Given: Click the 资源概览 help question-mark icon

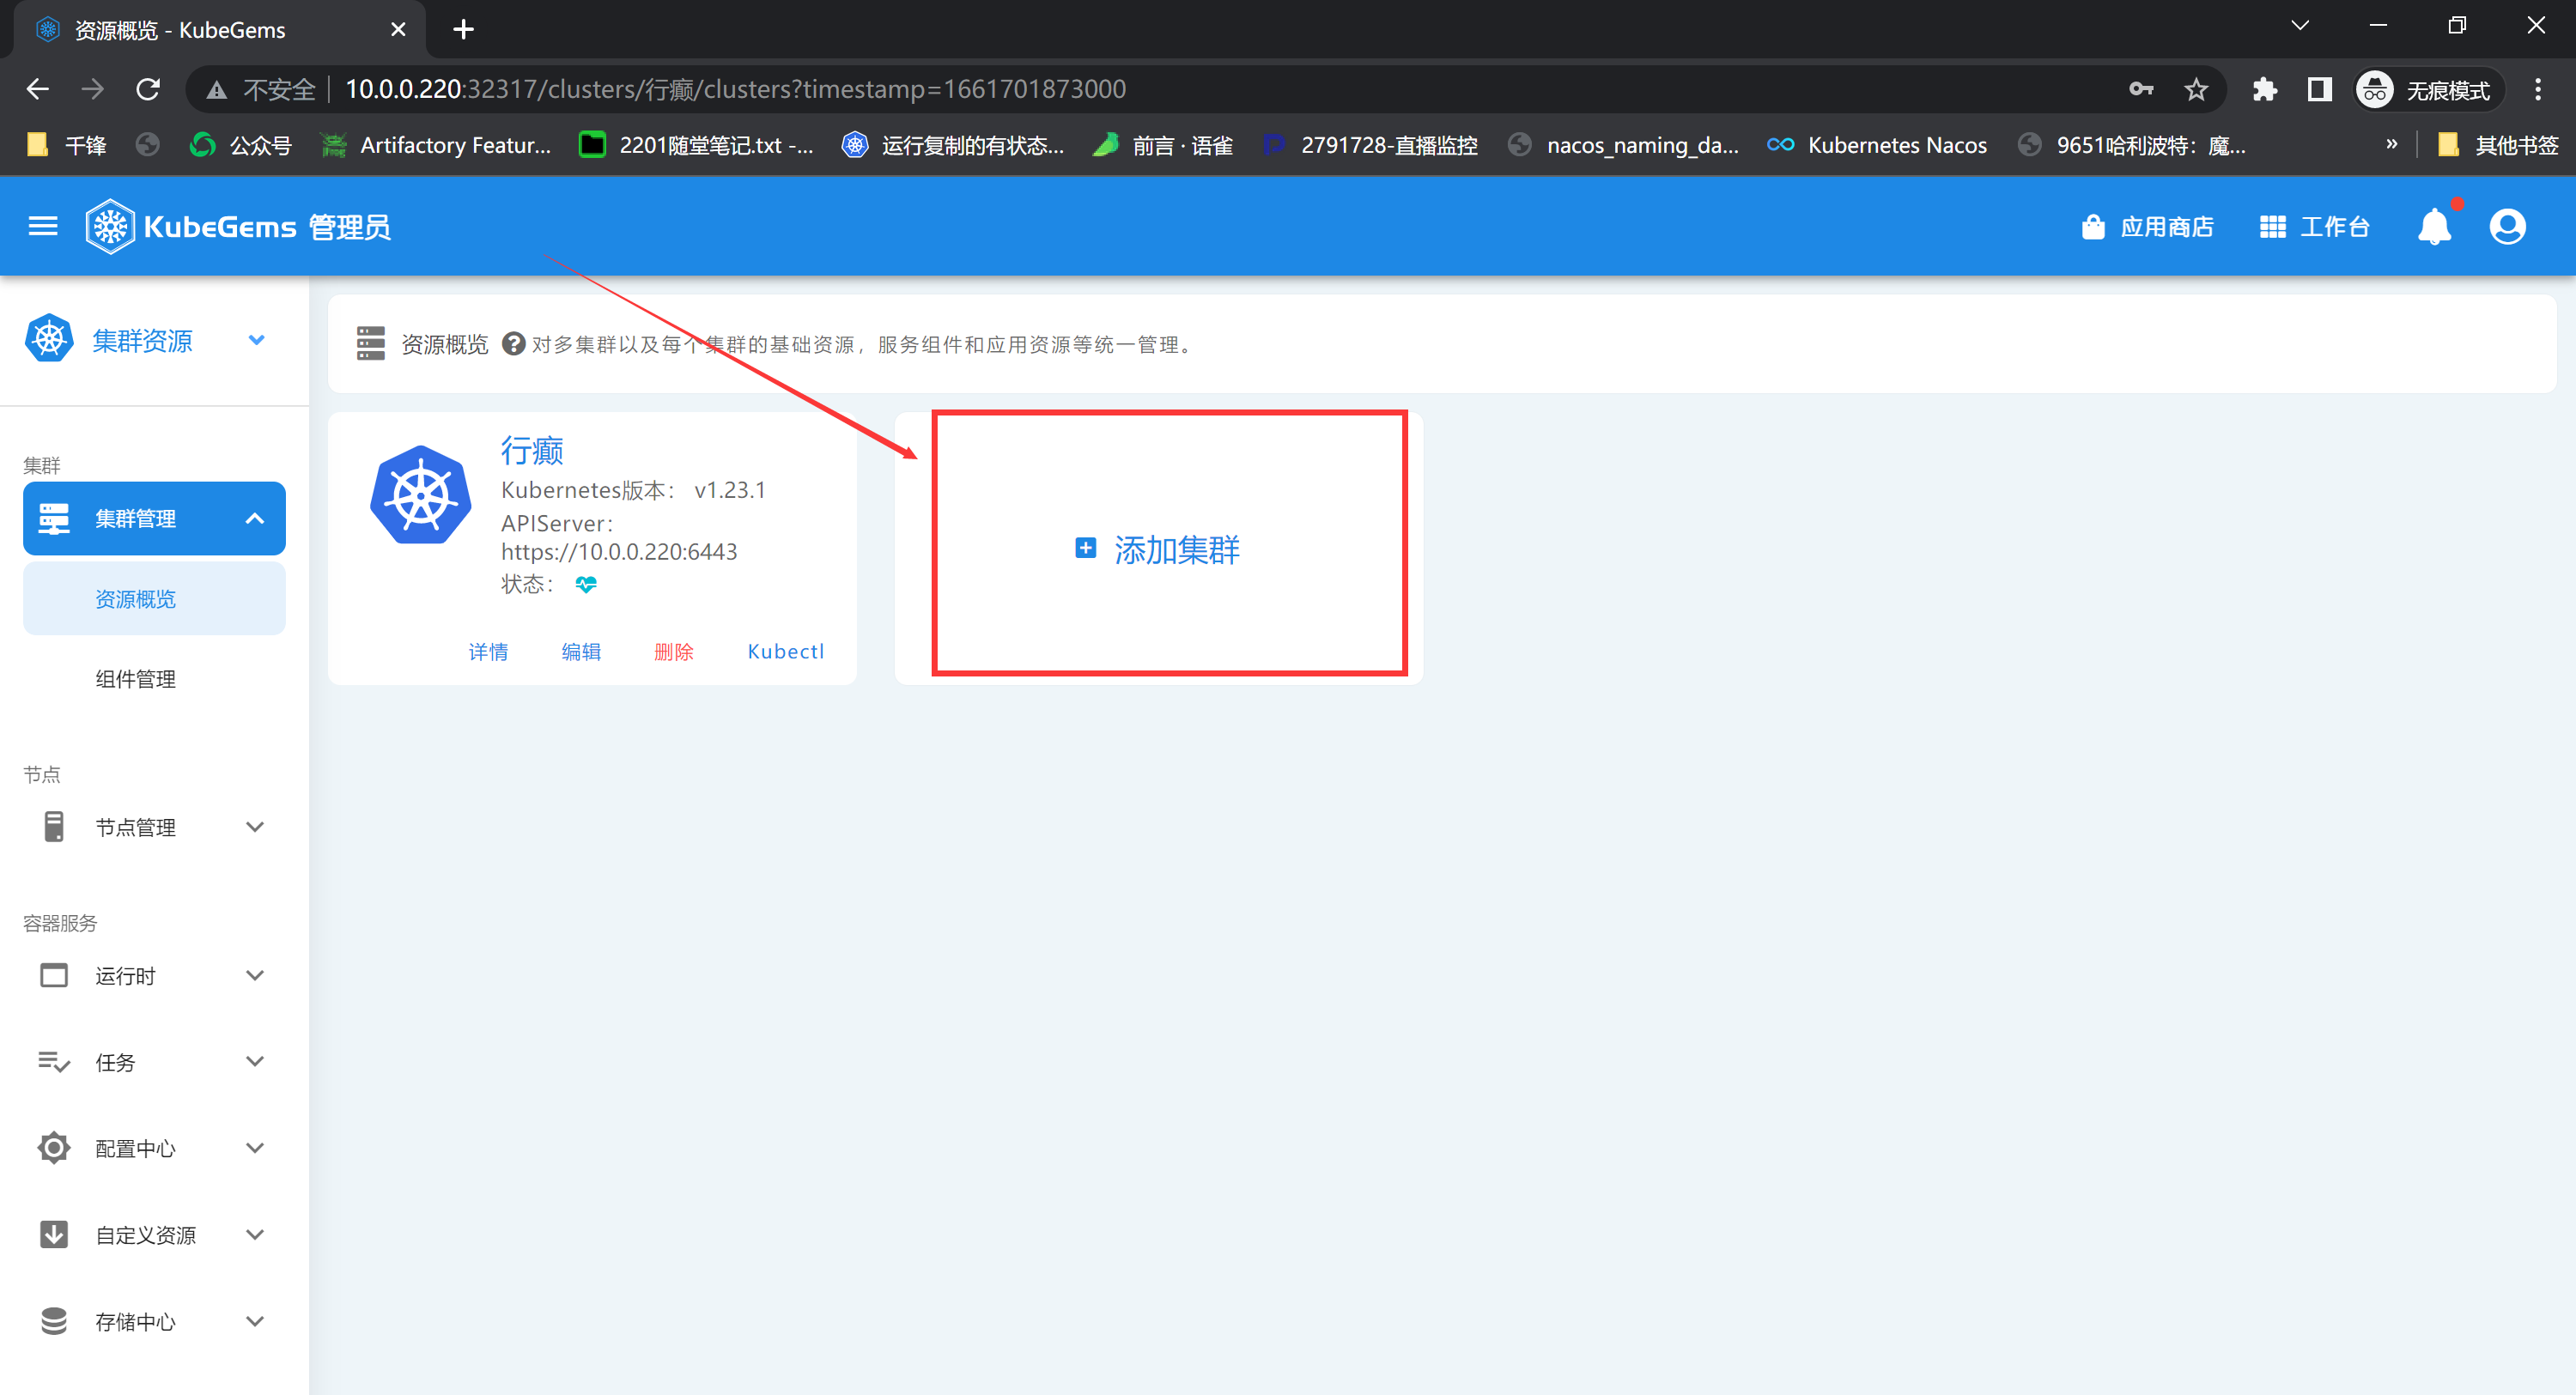Looking at the screenshot, I should (x=513, y=344).
